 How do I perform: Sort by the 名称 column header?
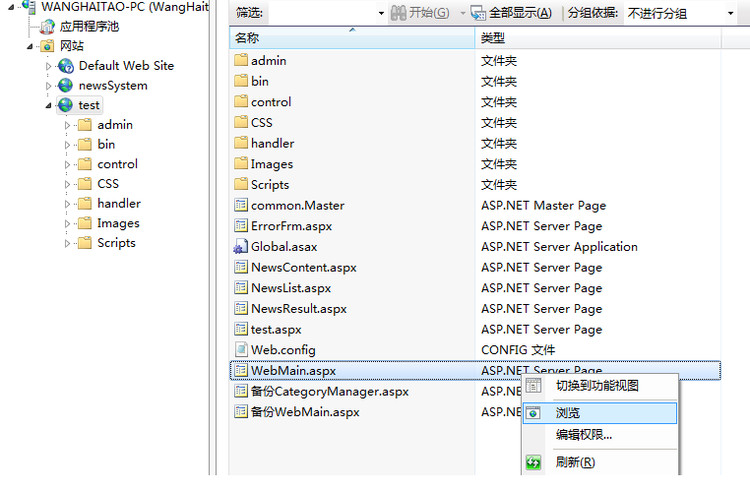pyautogui.click(x=350, y=38)
